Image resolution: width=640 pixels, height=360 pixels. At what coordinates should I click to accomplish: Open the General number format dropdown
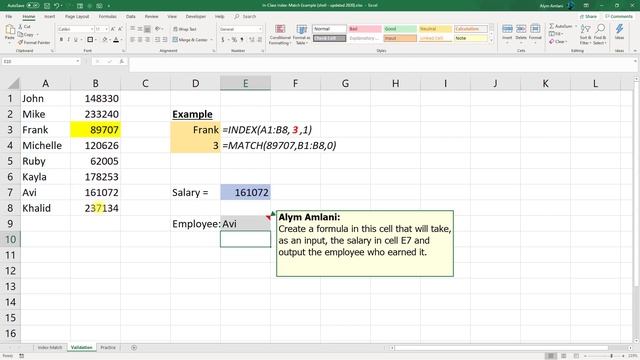click(x=260, y=29)
